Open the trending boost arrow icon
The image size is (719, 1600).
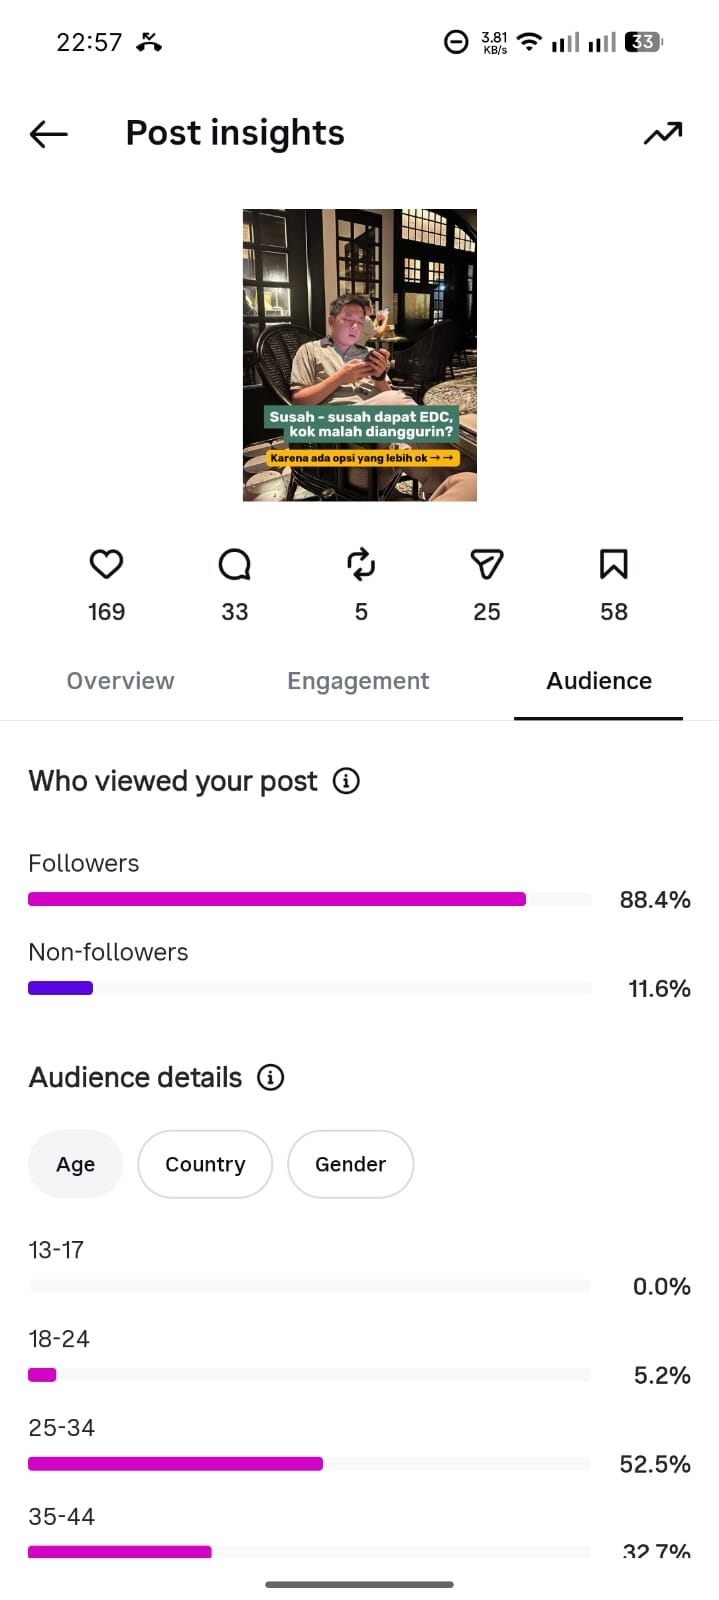point(663,133)
